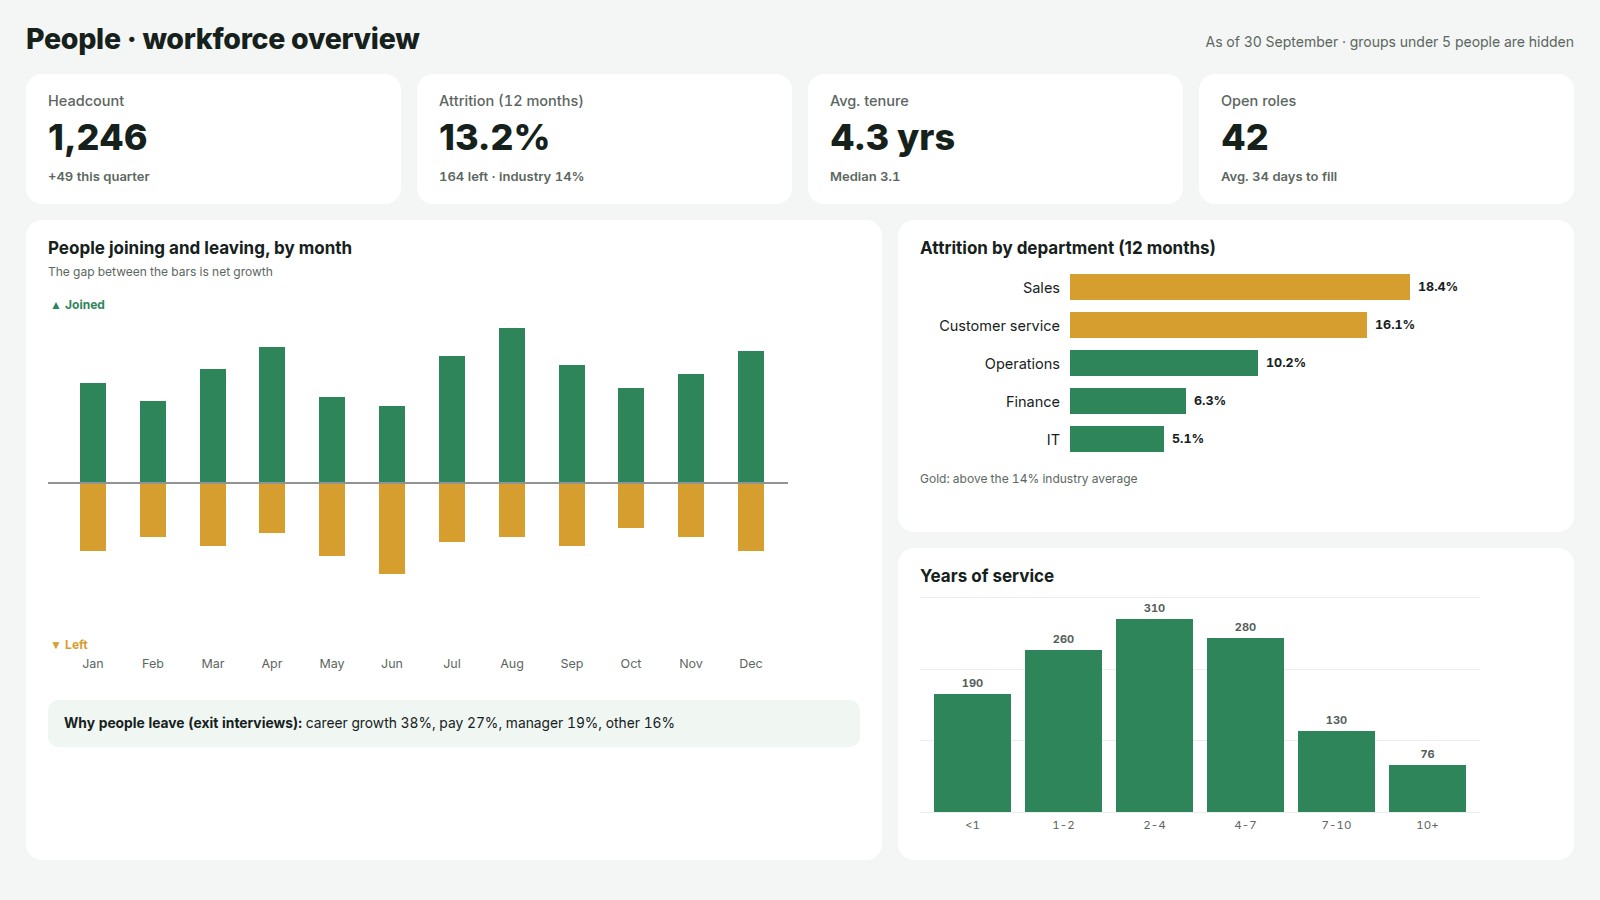Click the December left gold bar
1600x900 pixels.
click(x=751, y=517)
